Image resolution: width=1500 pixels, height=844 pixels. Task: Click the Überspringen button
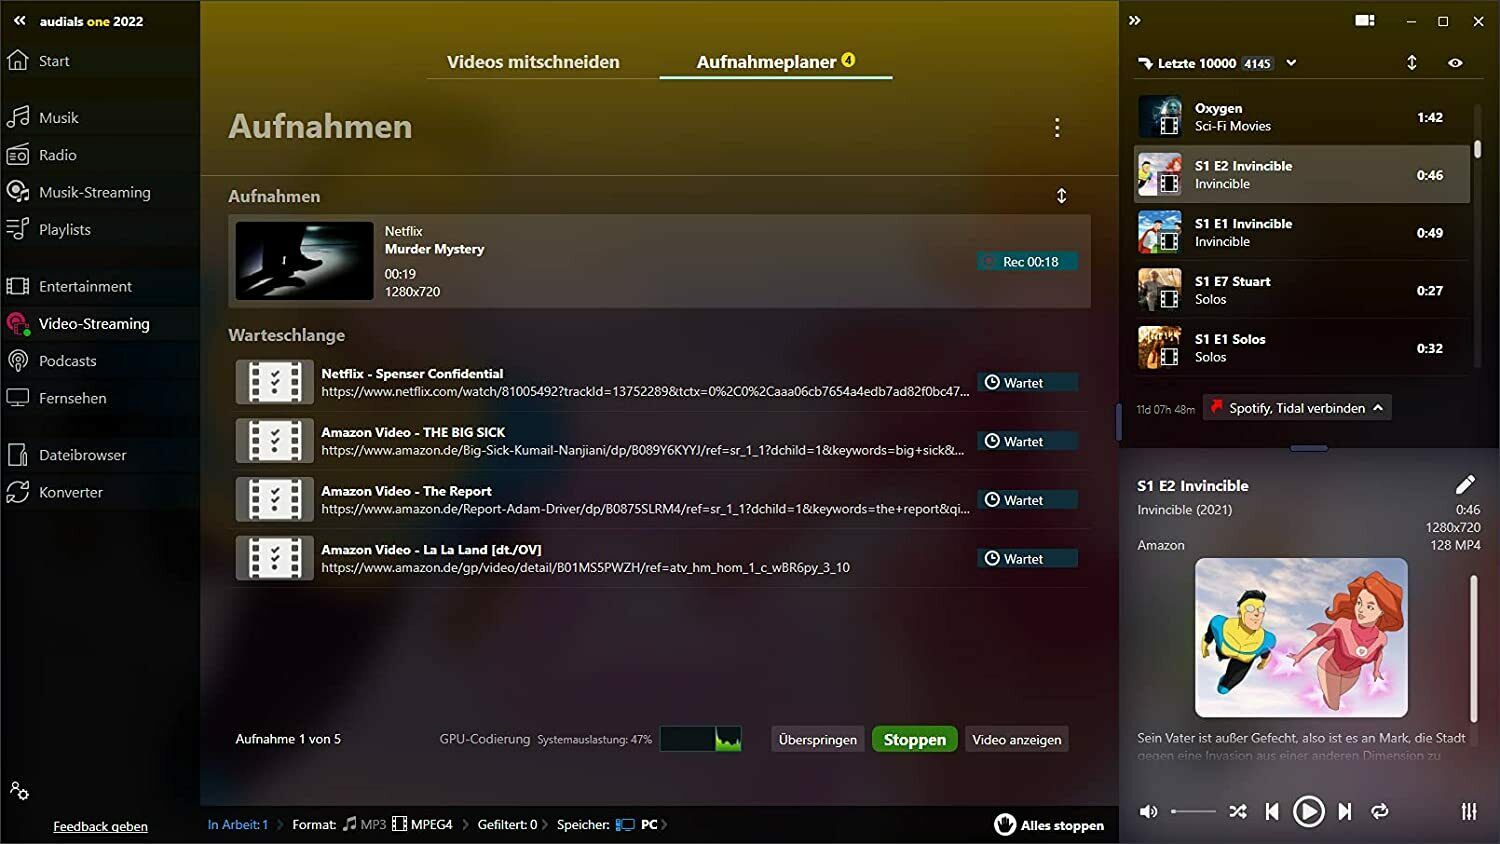(x=817, y=740)
